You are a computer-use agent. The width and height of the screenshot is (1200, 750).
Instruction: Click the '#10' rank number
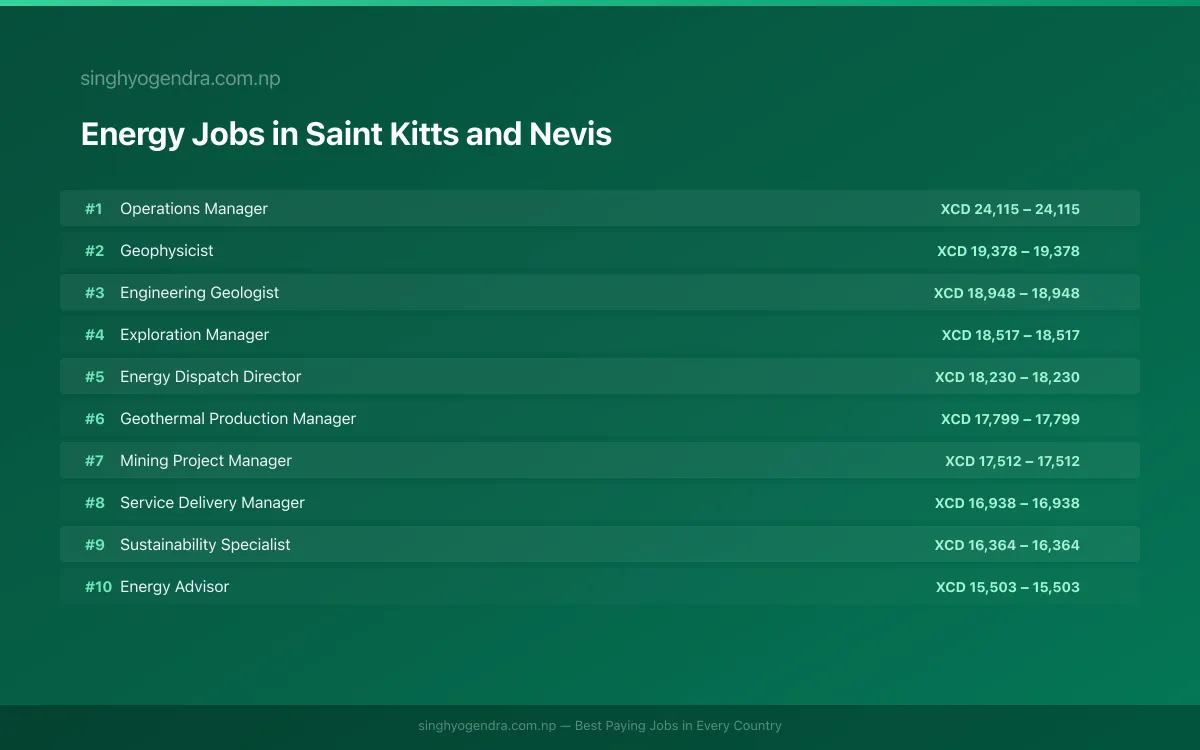(98, 587)
